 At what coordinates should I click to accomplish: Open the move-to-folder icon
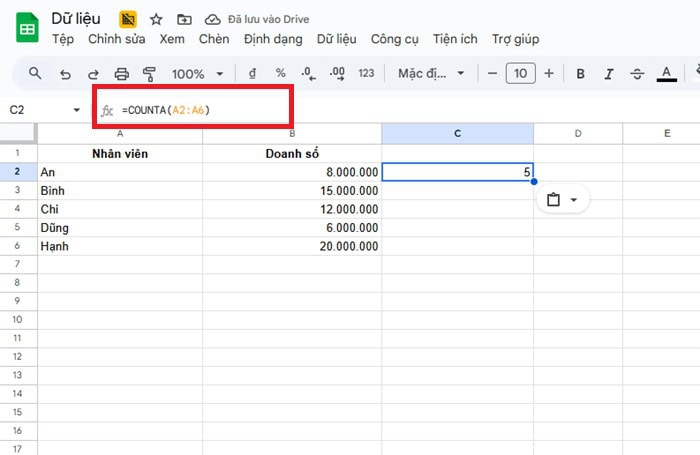pyautogui.click(x=184, y=19)
